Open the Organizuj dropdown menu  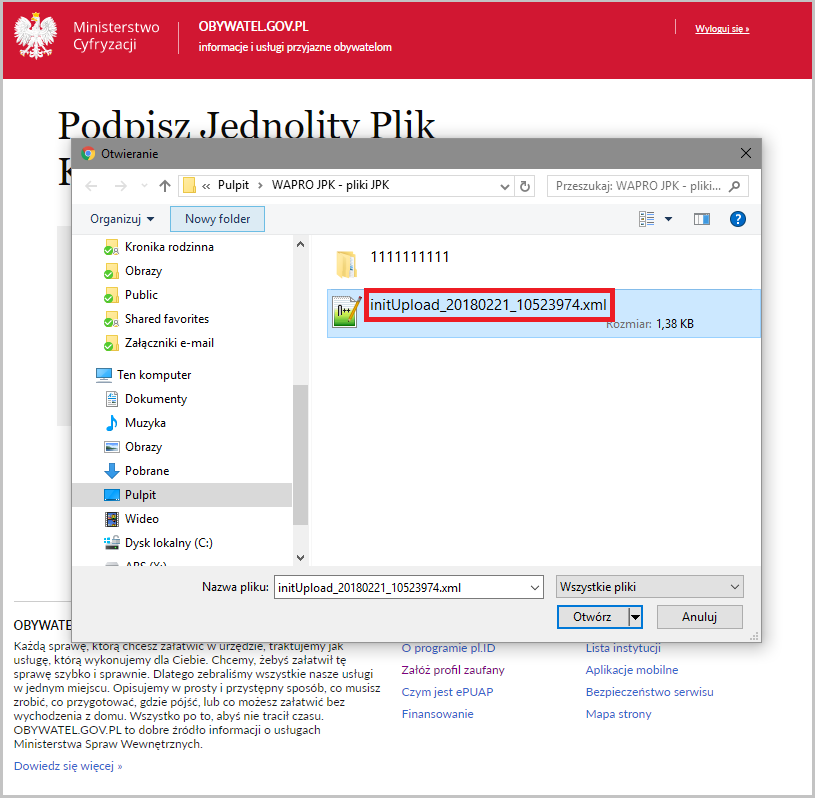click(x=122, y=218)
